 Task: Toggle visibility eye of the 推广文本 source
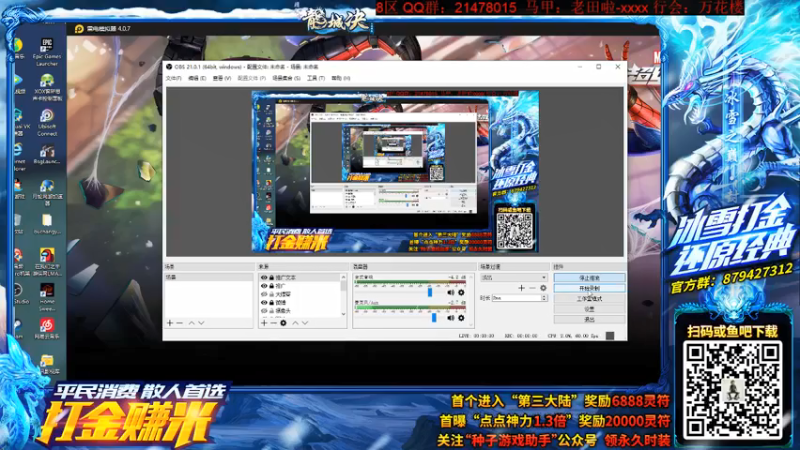click(x=264, y=278)
